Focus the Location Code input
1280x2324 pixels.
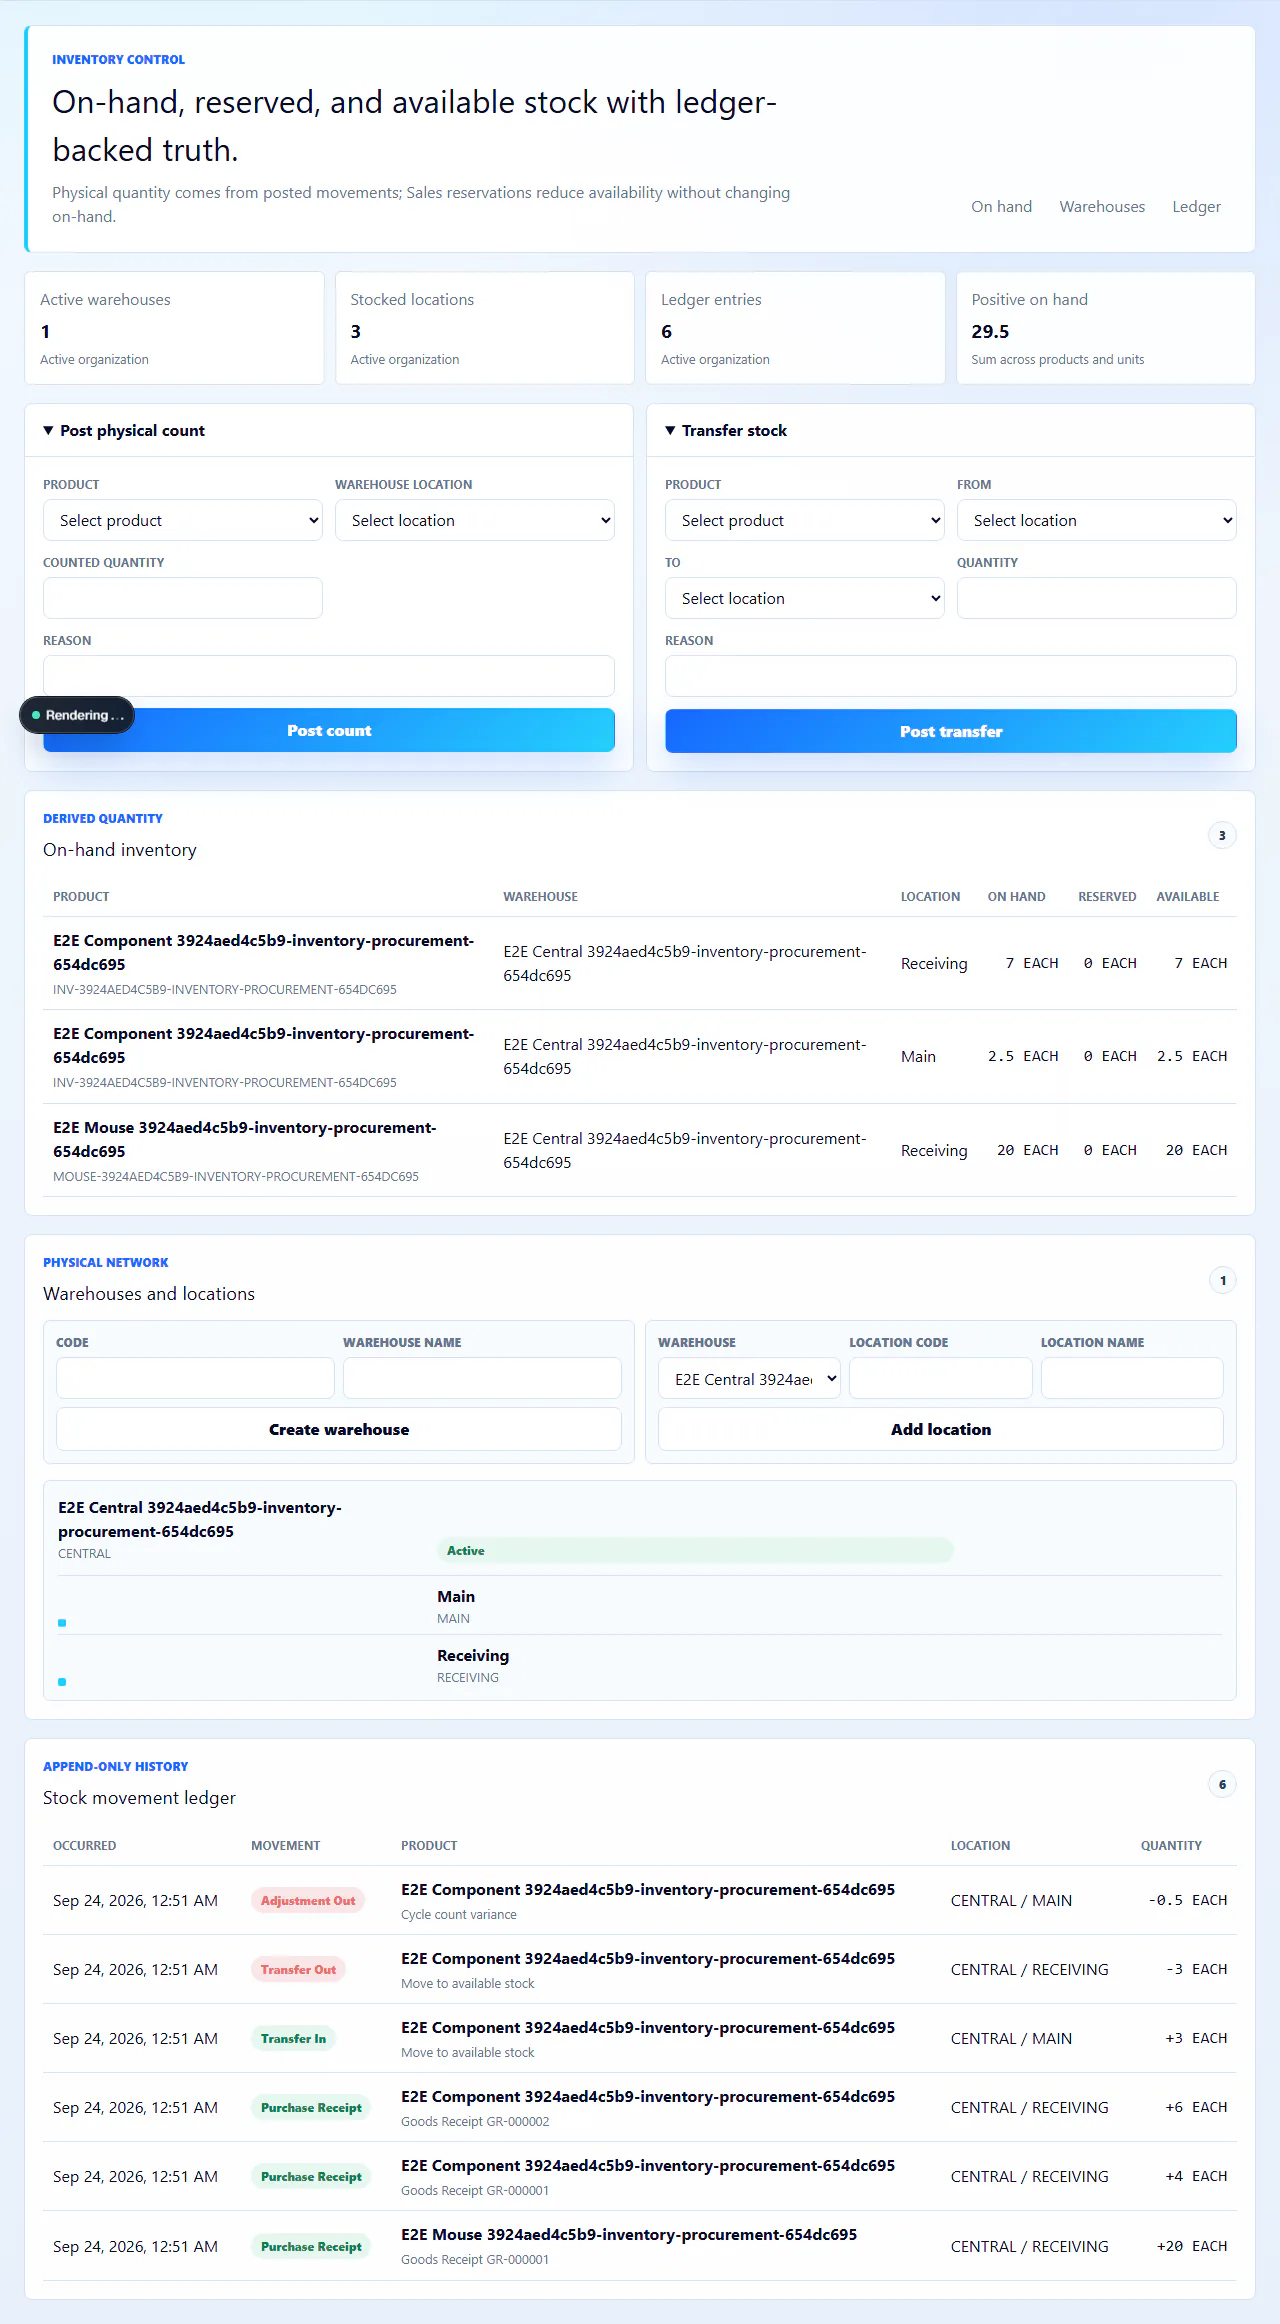point(941,1378)
